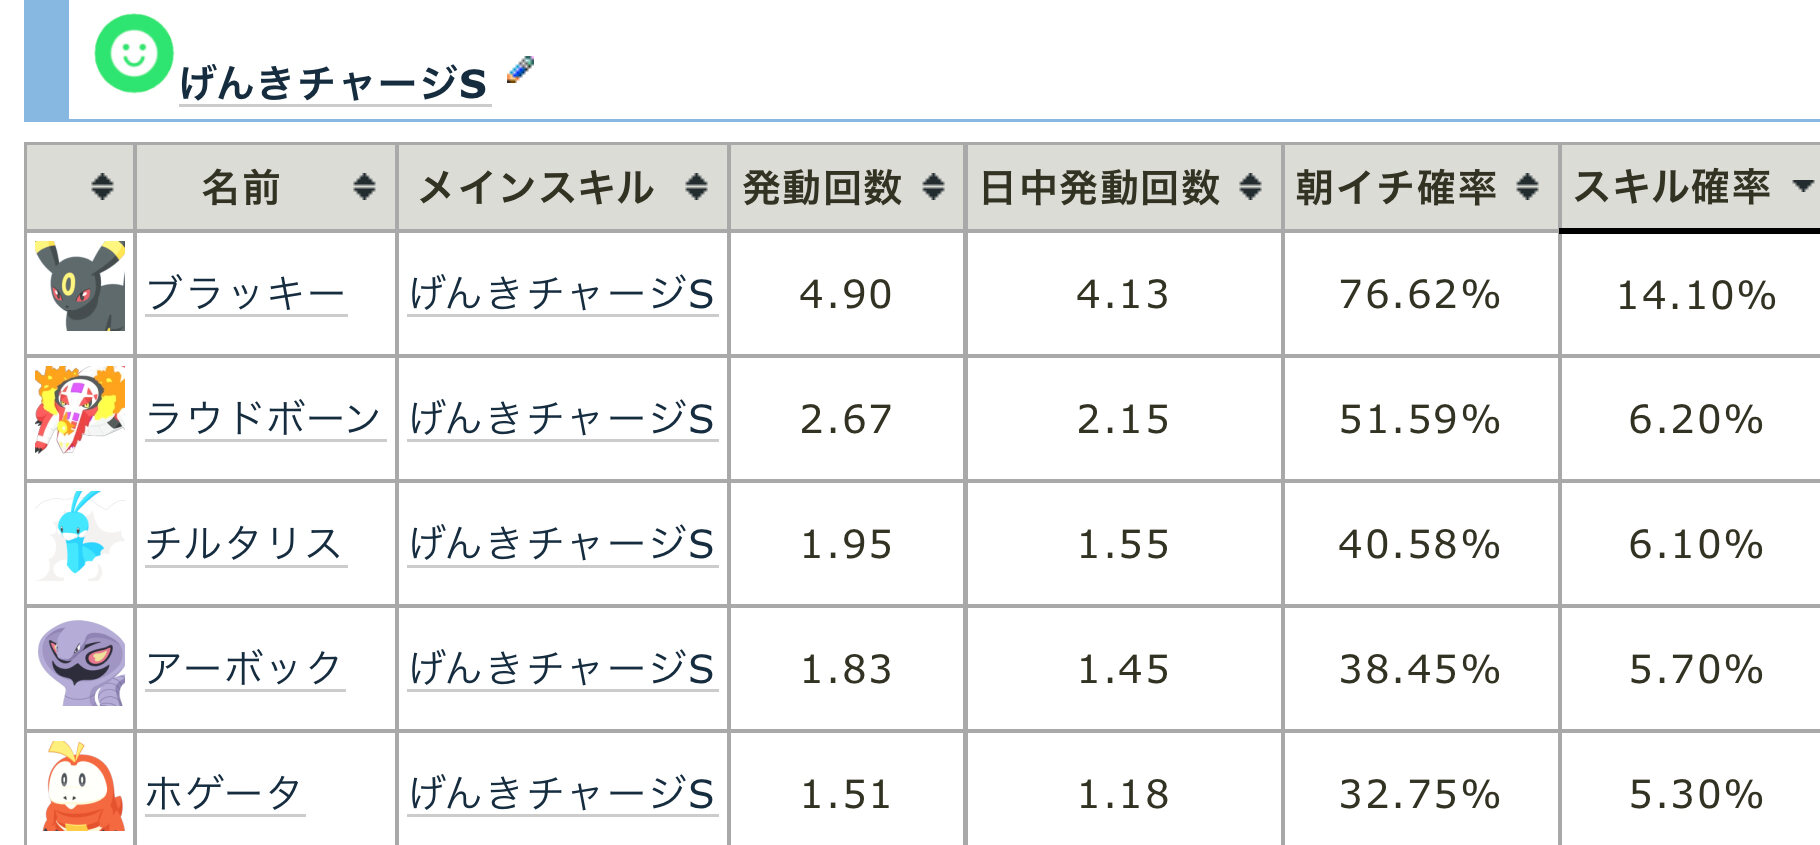Sort by the 発動回数 column
1820x845 pixels.
click(x=933, y=187)
